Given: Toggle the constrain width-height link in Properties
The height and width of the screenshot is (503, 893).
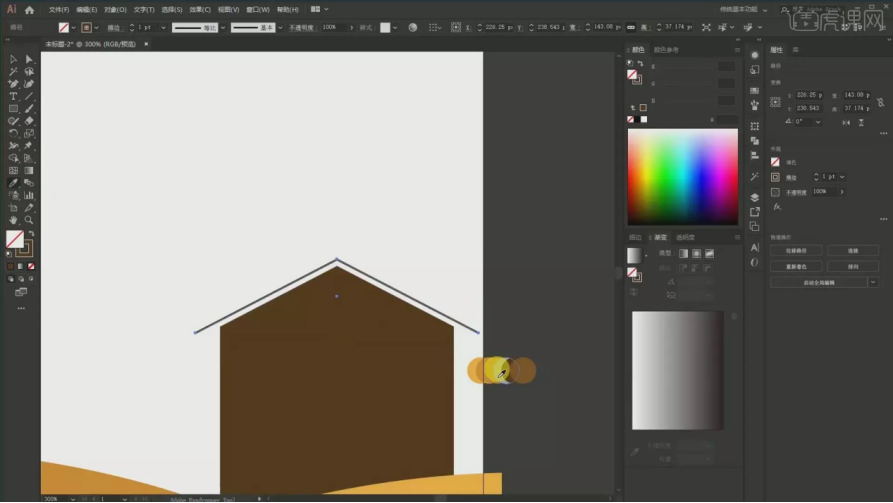Looking at the screenshot, I should pyautogui.click(x=881, y=101).
